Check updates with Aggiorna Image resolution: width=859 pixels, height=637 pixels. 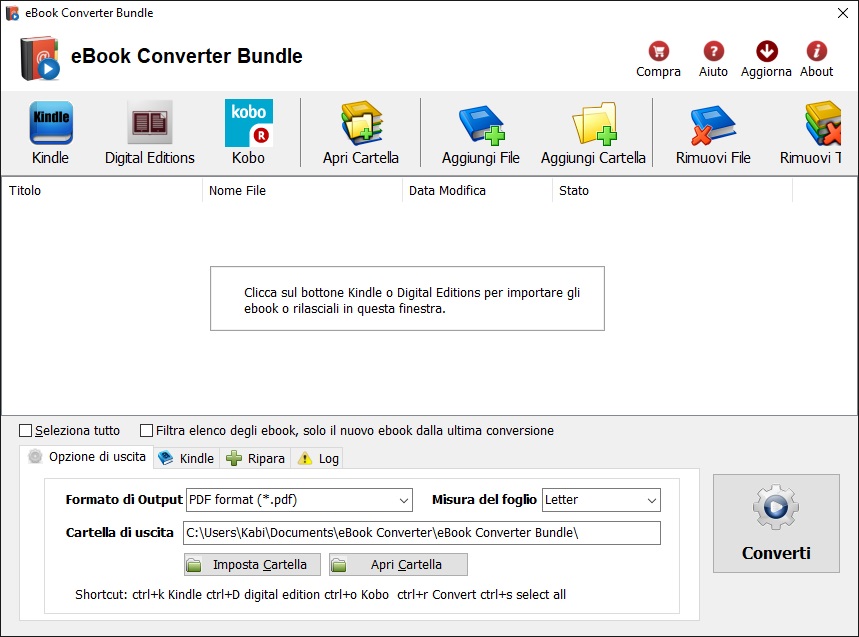pos(766,51)
